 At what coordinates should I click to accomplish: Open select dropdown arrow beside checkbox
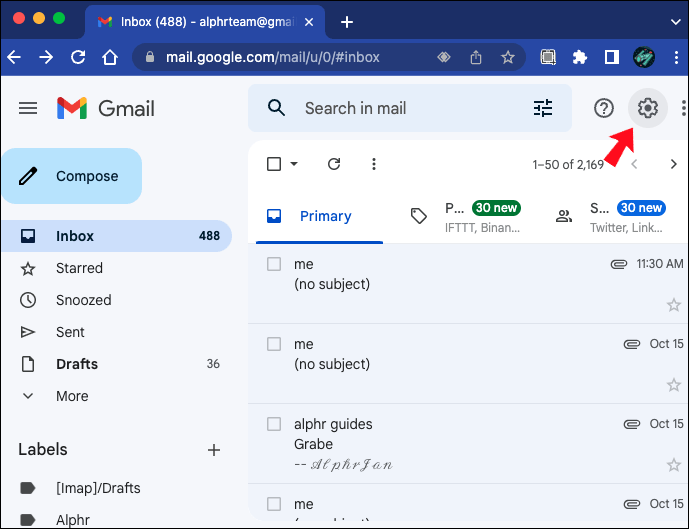click(x=294, y=164)
